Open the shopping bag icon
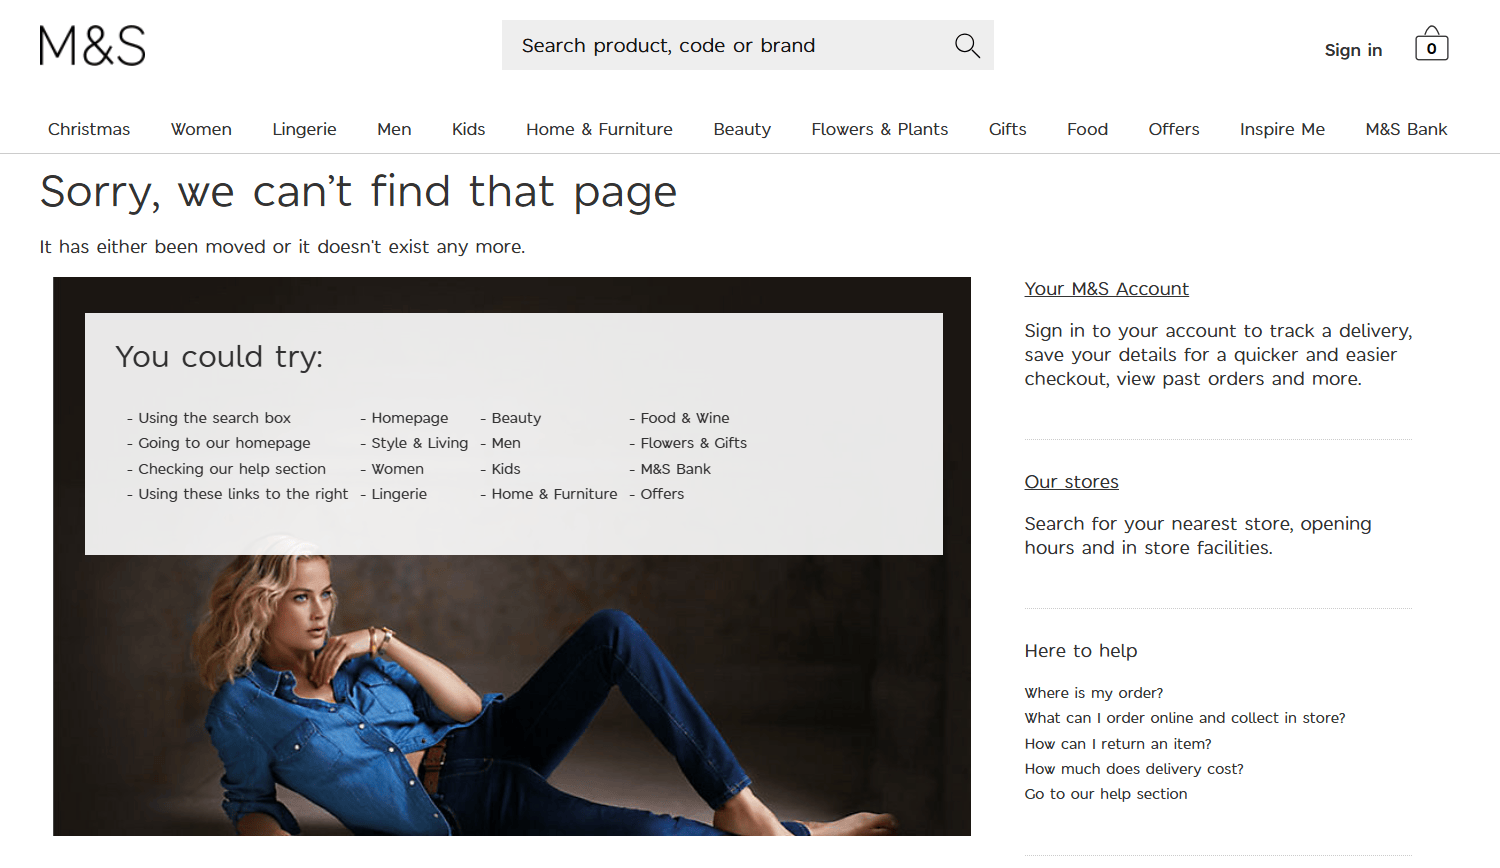 click(x=1431, y=44)
